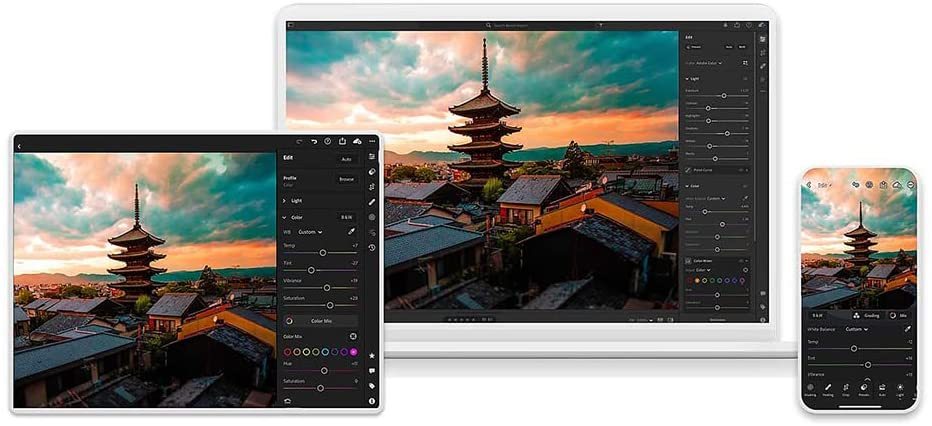
Task: Select white balance eyedropper on the tablet
Action: click(351, 232)
